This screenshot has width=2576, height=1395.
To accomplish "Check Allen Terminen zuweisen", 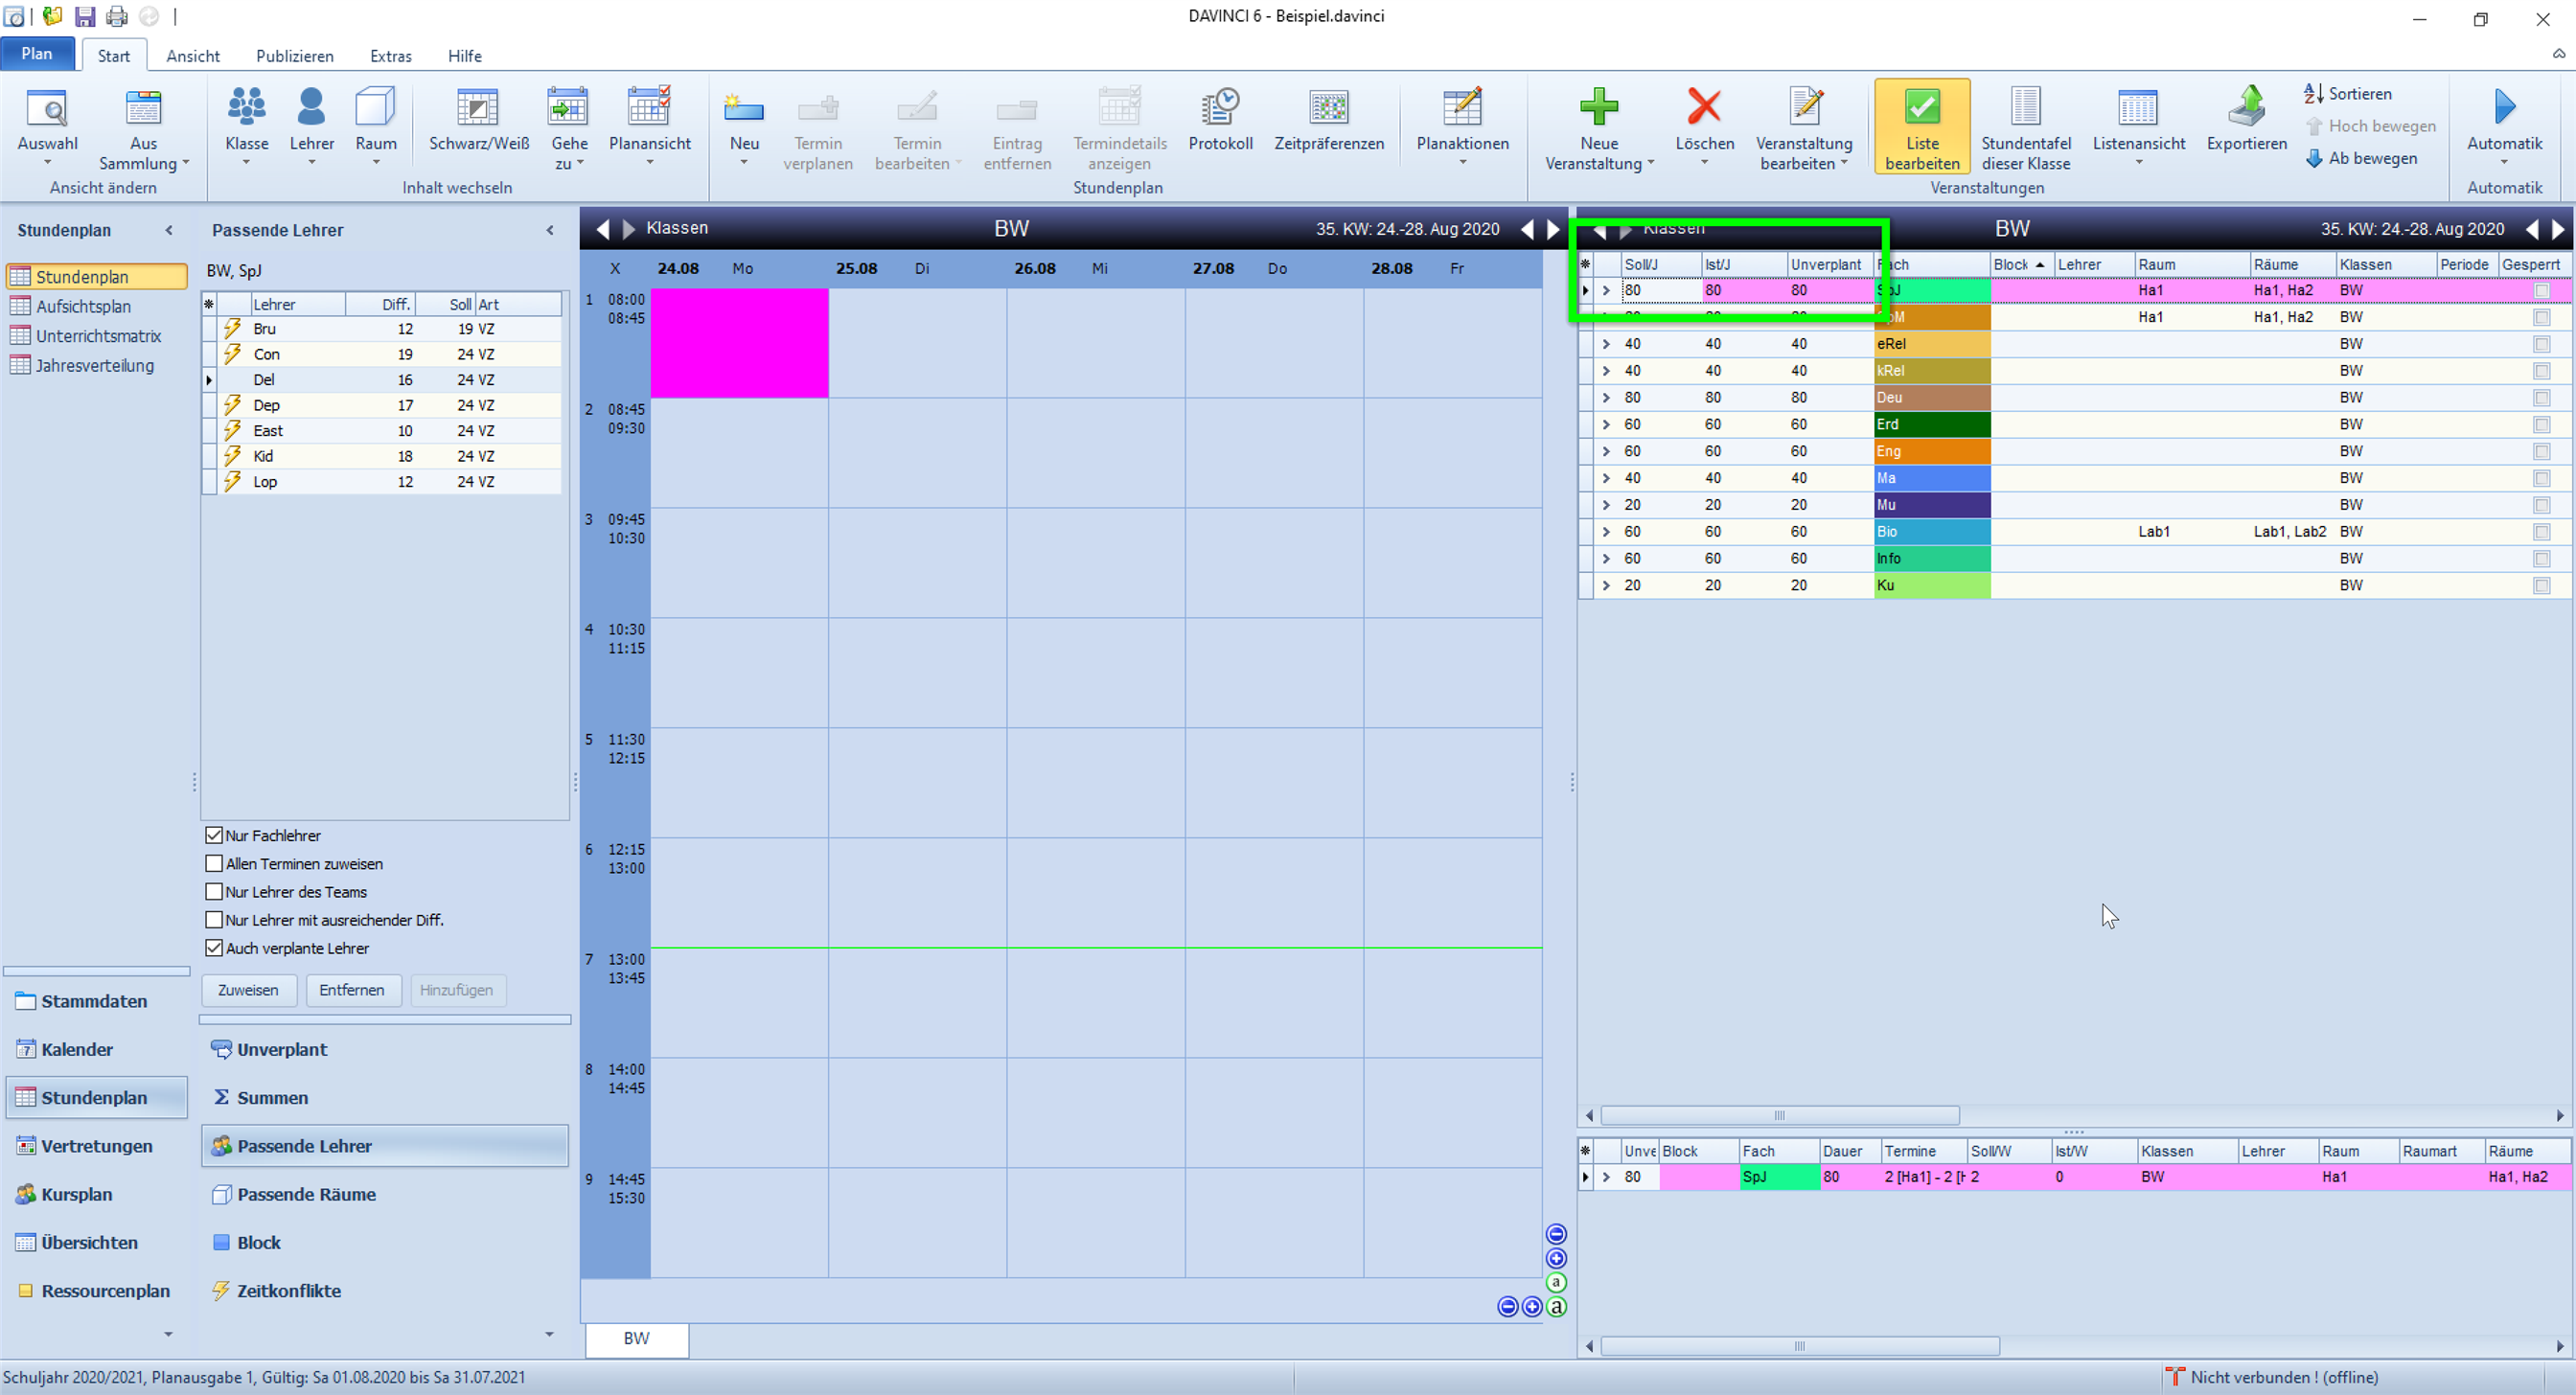I will (x=213, y=863).
